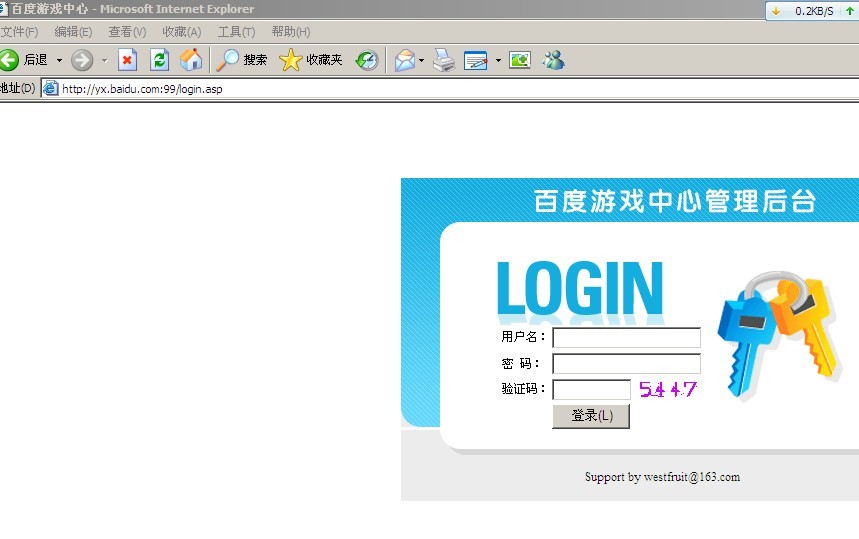This screenshot has height=539, width=859.
Task: Open the Back button history dropdown arrow
Action: point(59,60)
